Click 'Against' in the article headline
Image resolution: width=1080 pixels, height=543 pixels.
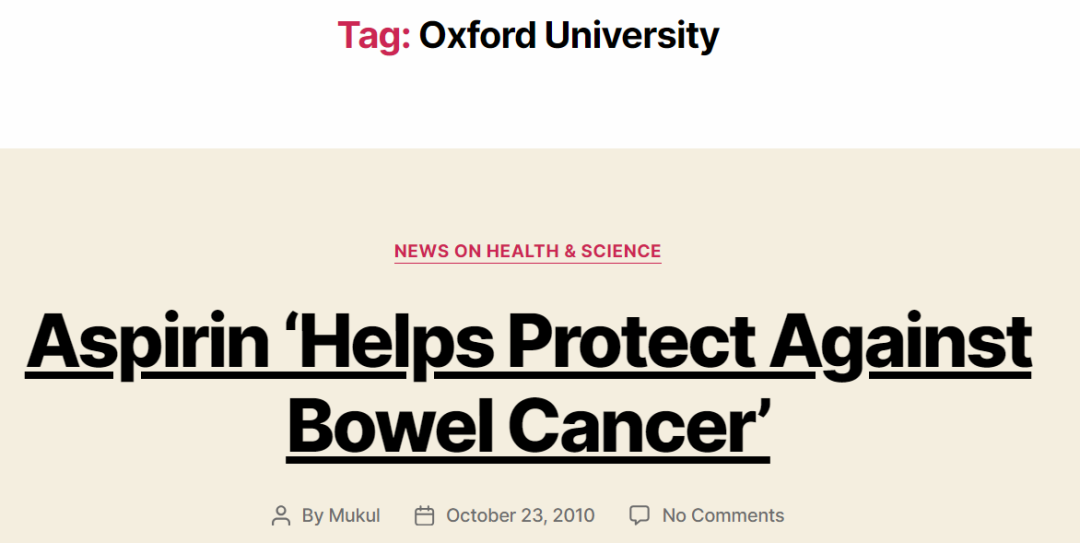pos(900,342)
